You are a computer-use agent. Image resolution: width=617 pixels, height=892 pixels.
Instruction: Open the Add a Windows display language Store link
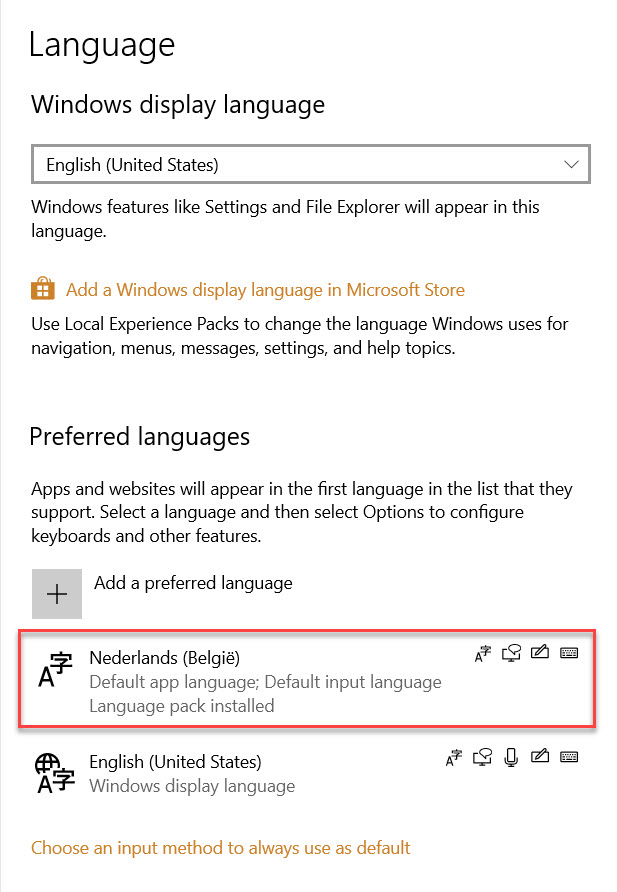pos(265,290)
